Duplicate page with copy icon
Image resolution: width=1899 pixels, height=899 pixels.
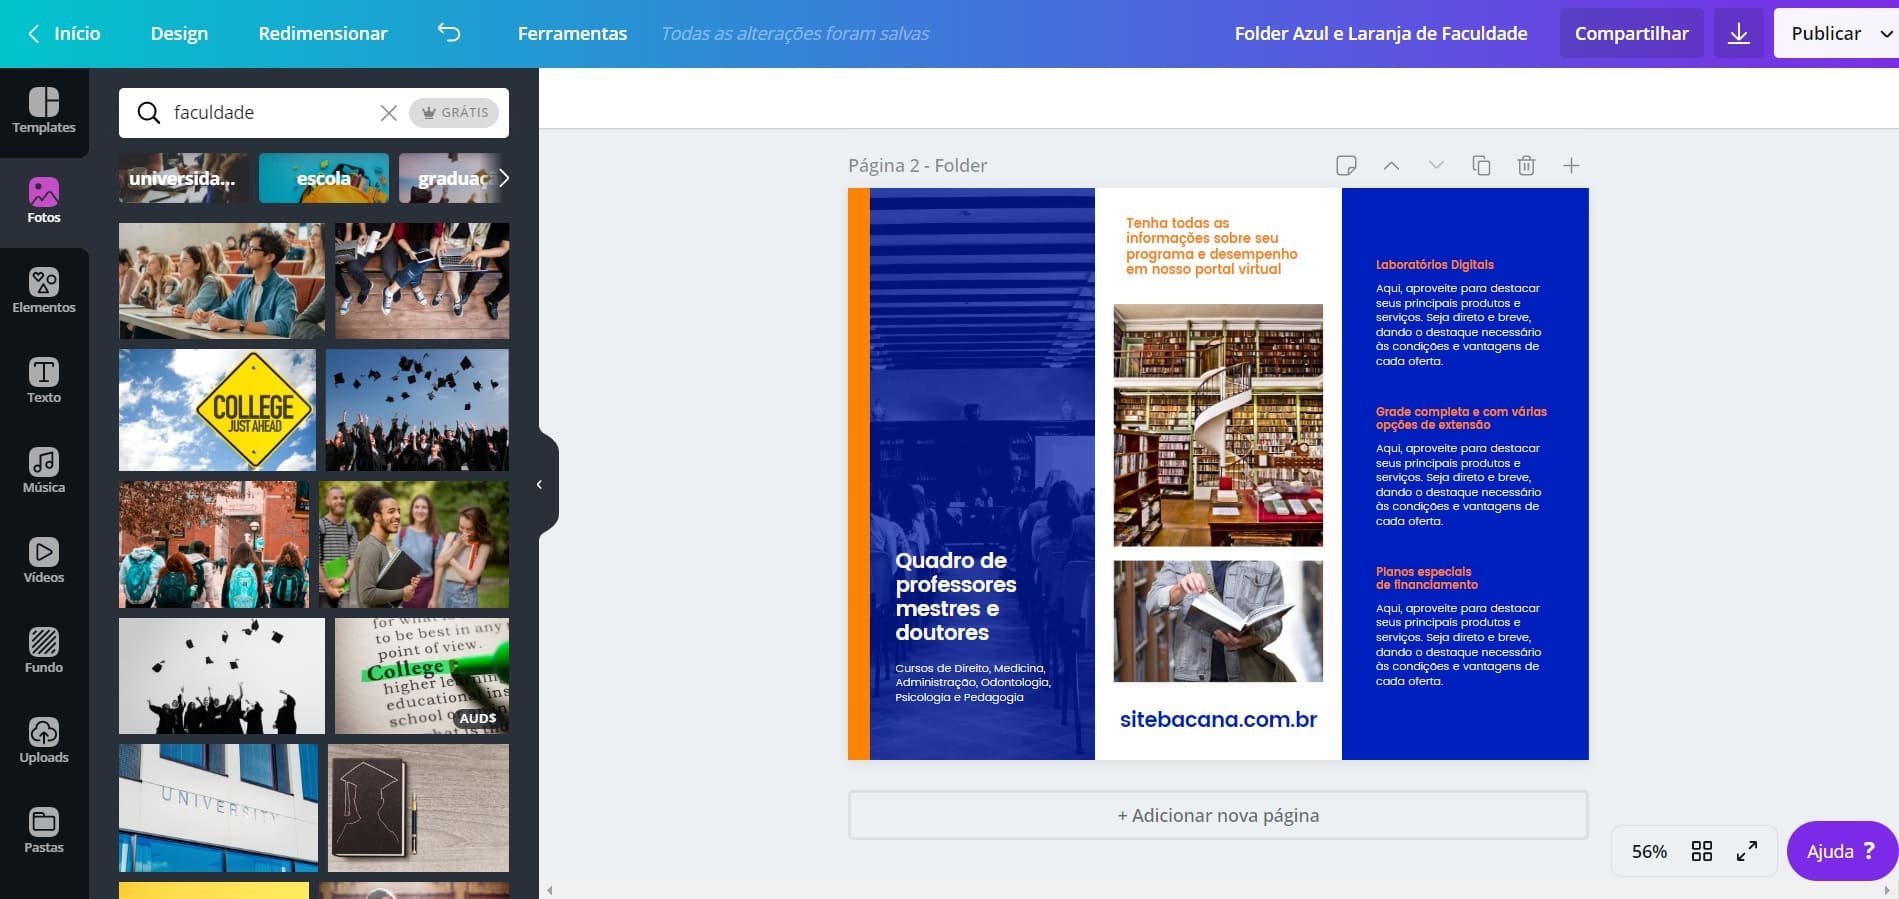[x=1481, y=166]
